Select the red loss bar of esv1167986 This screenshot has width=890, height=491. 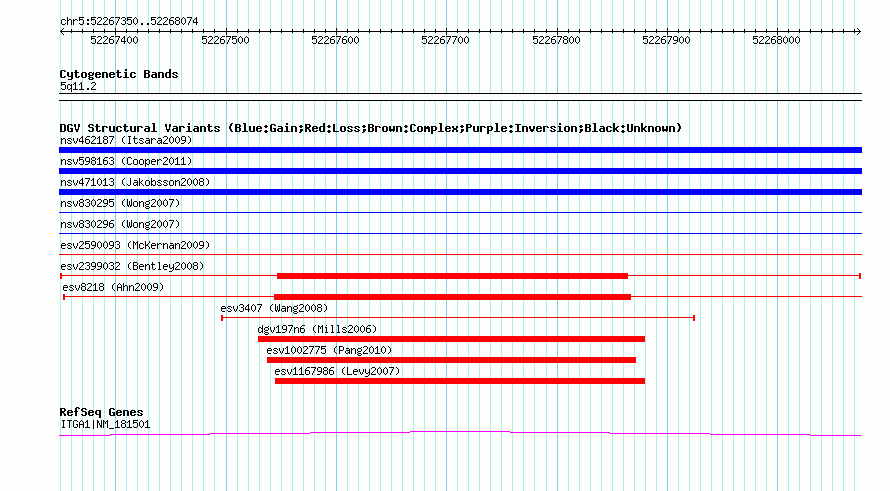(460, 381)
